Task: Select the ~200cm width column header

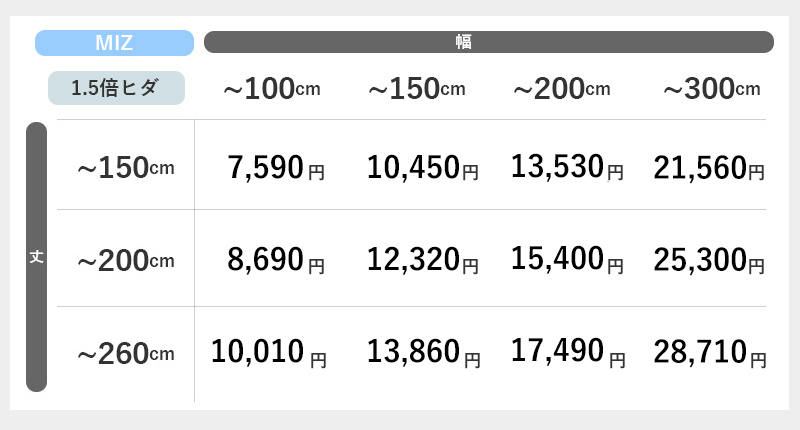Action: click(x=562, y=89)
